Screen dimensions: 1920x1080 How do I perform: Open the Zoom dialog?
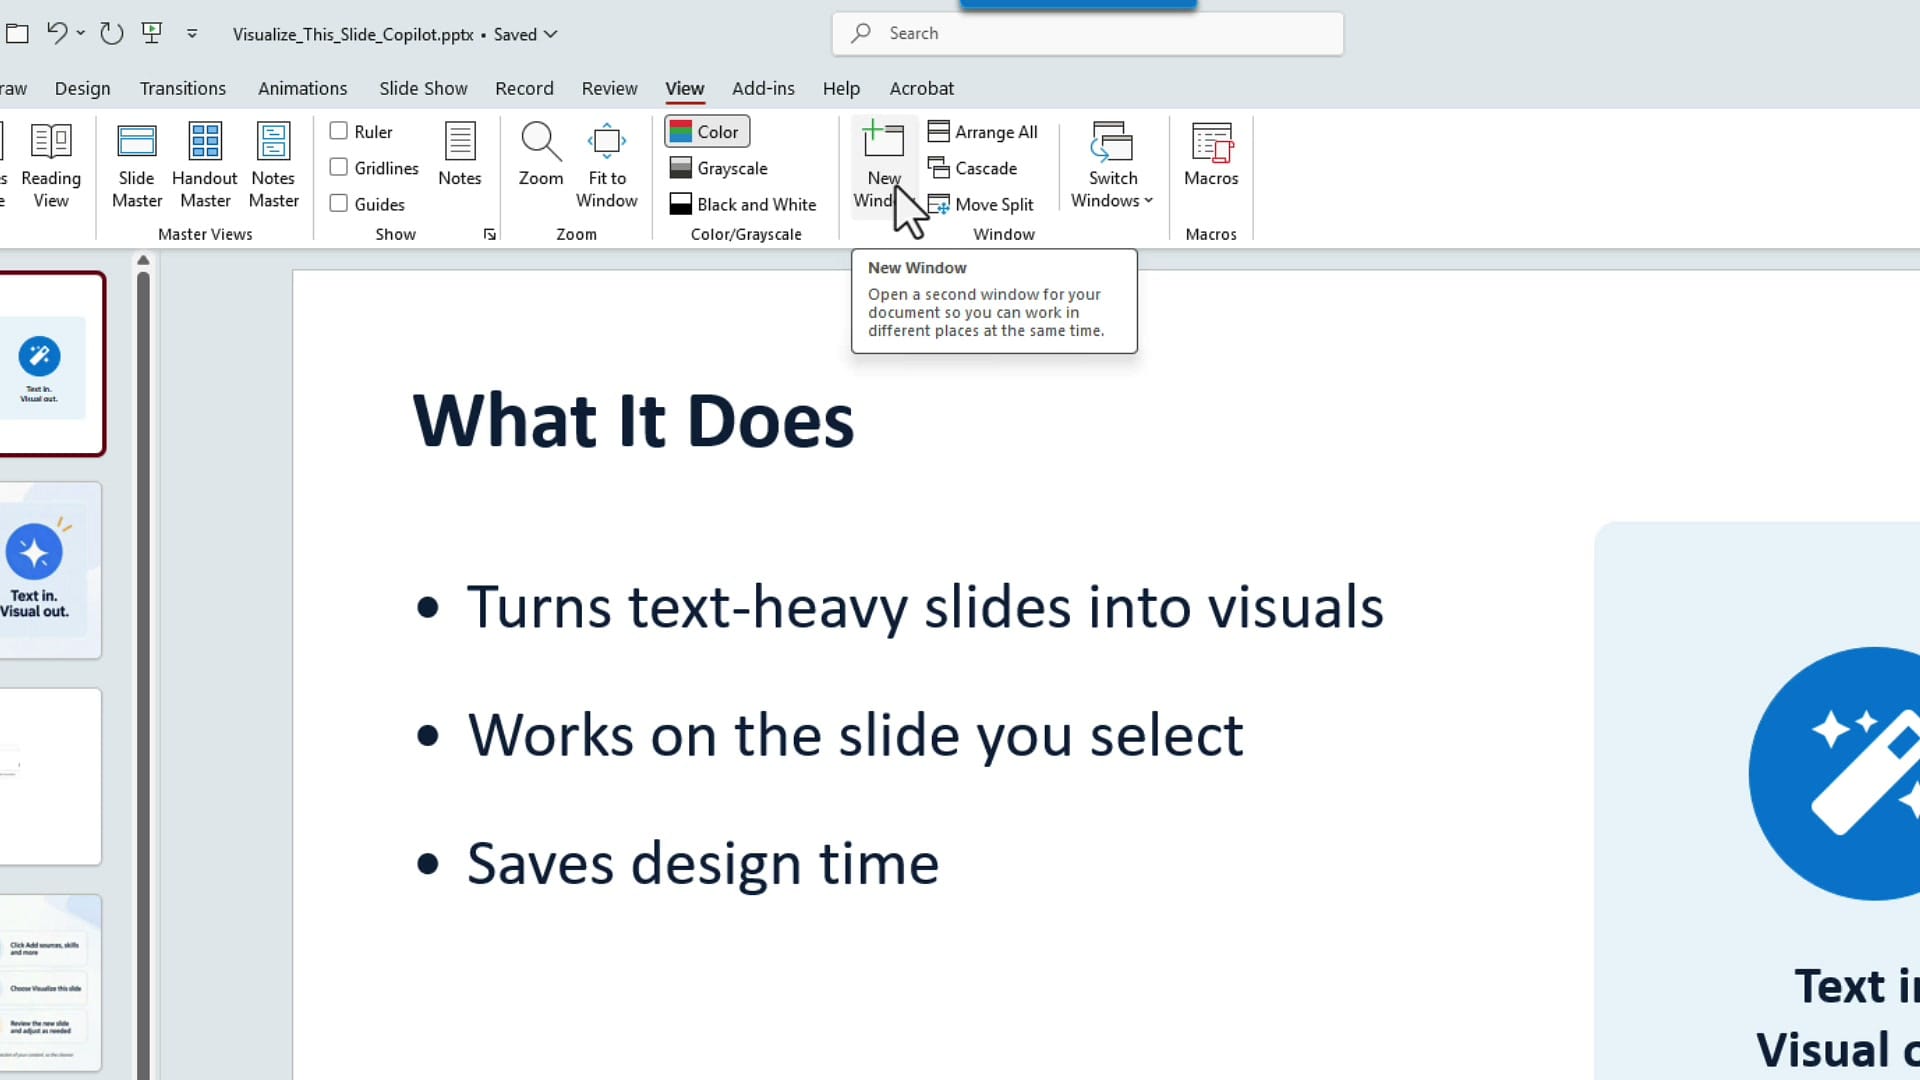coord(541,155)
